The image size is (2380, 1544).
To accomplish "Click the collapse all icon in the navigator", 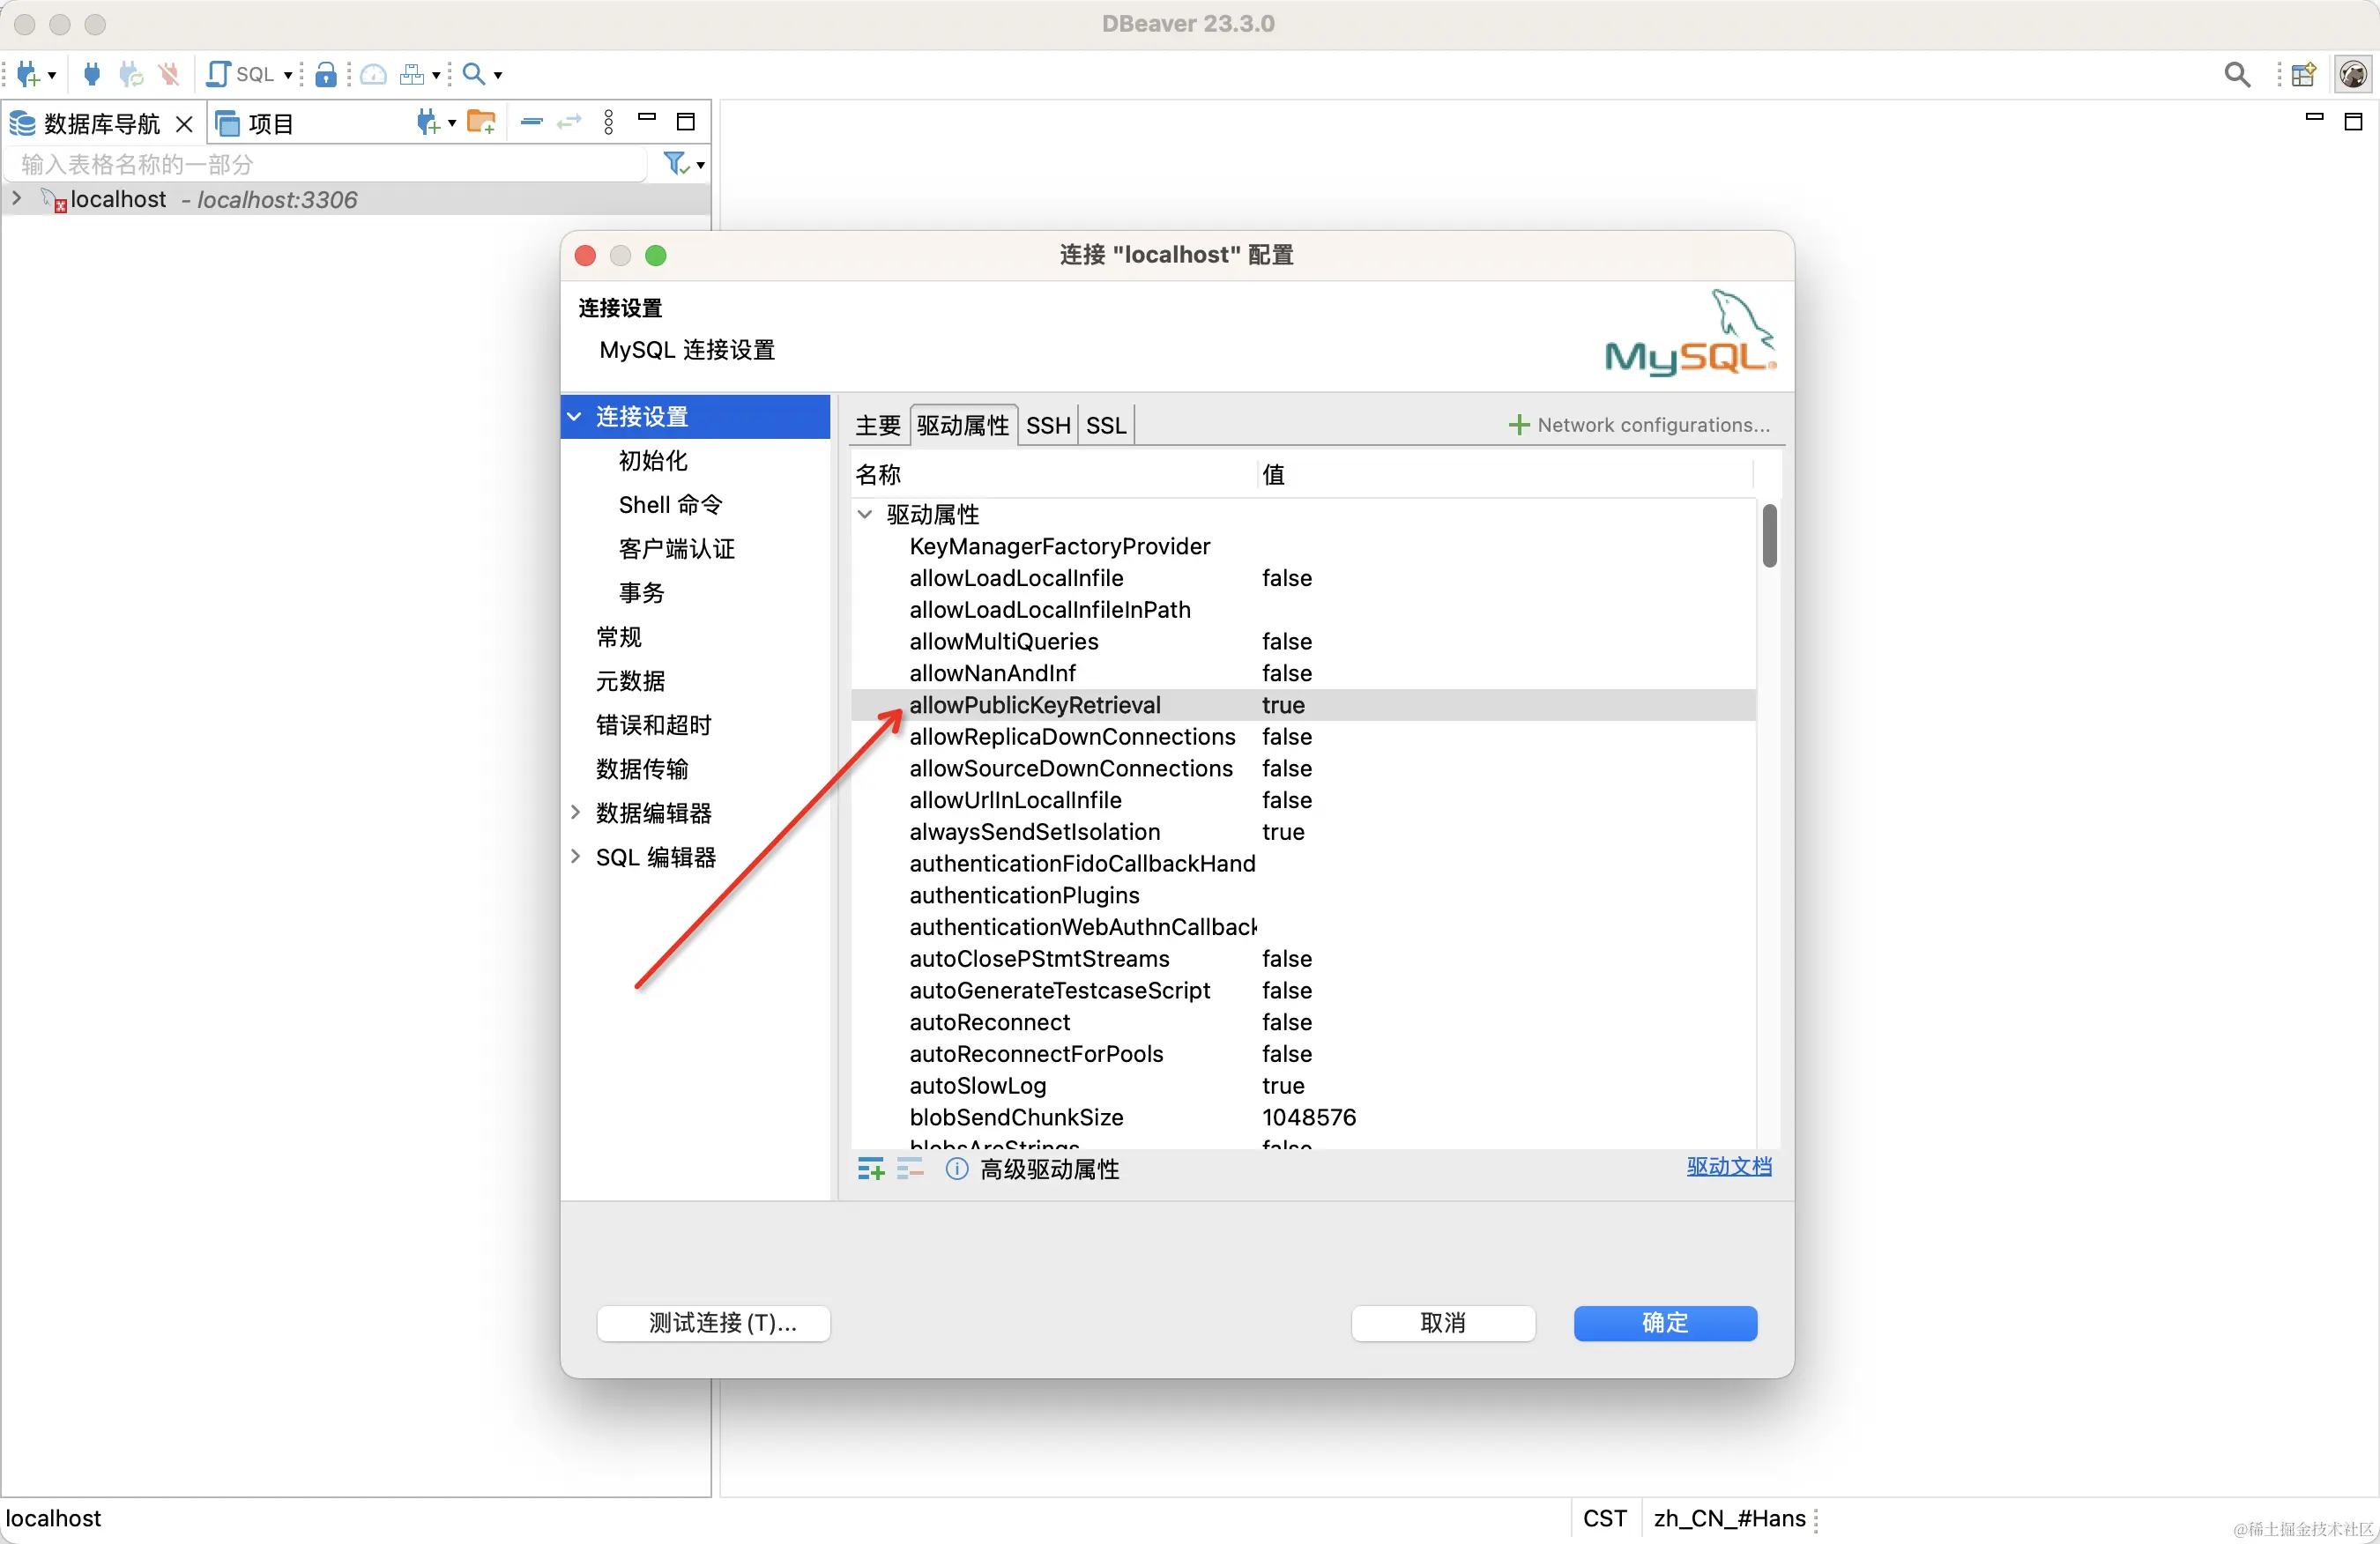I will point(532,122).
